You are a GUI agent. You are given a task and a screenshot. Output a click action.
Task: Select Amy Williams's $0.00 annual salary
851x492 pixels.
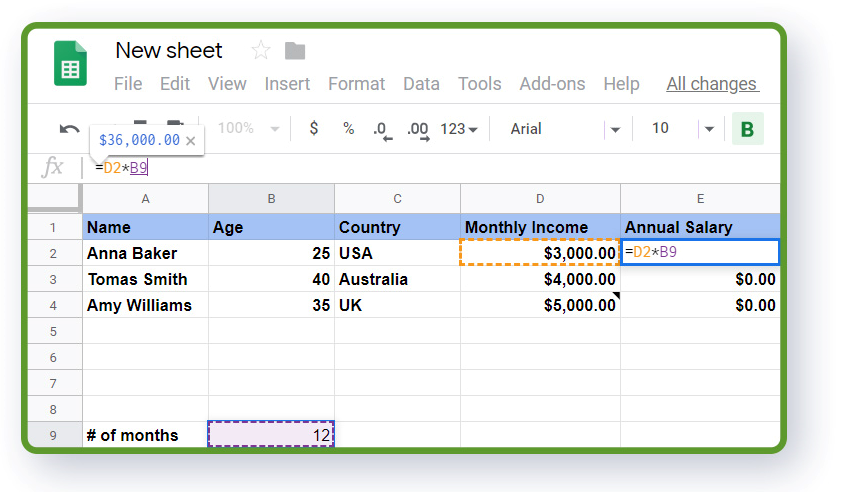coord(700,305)
